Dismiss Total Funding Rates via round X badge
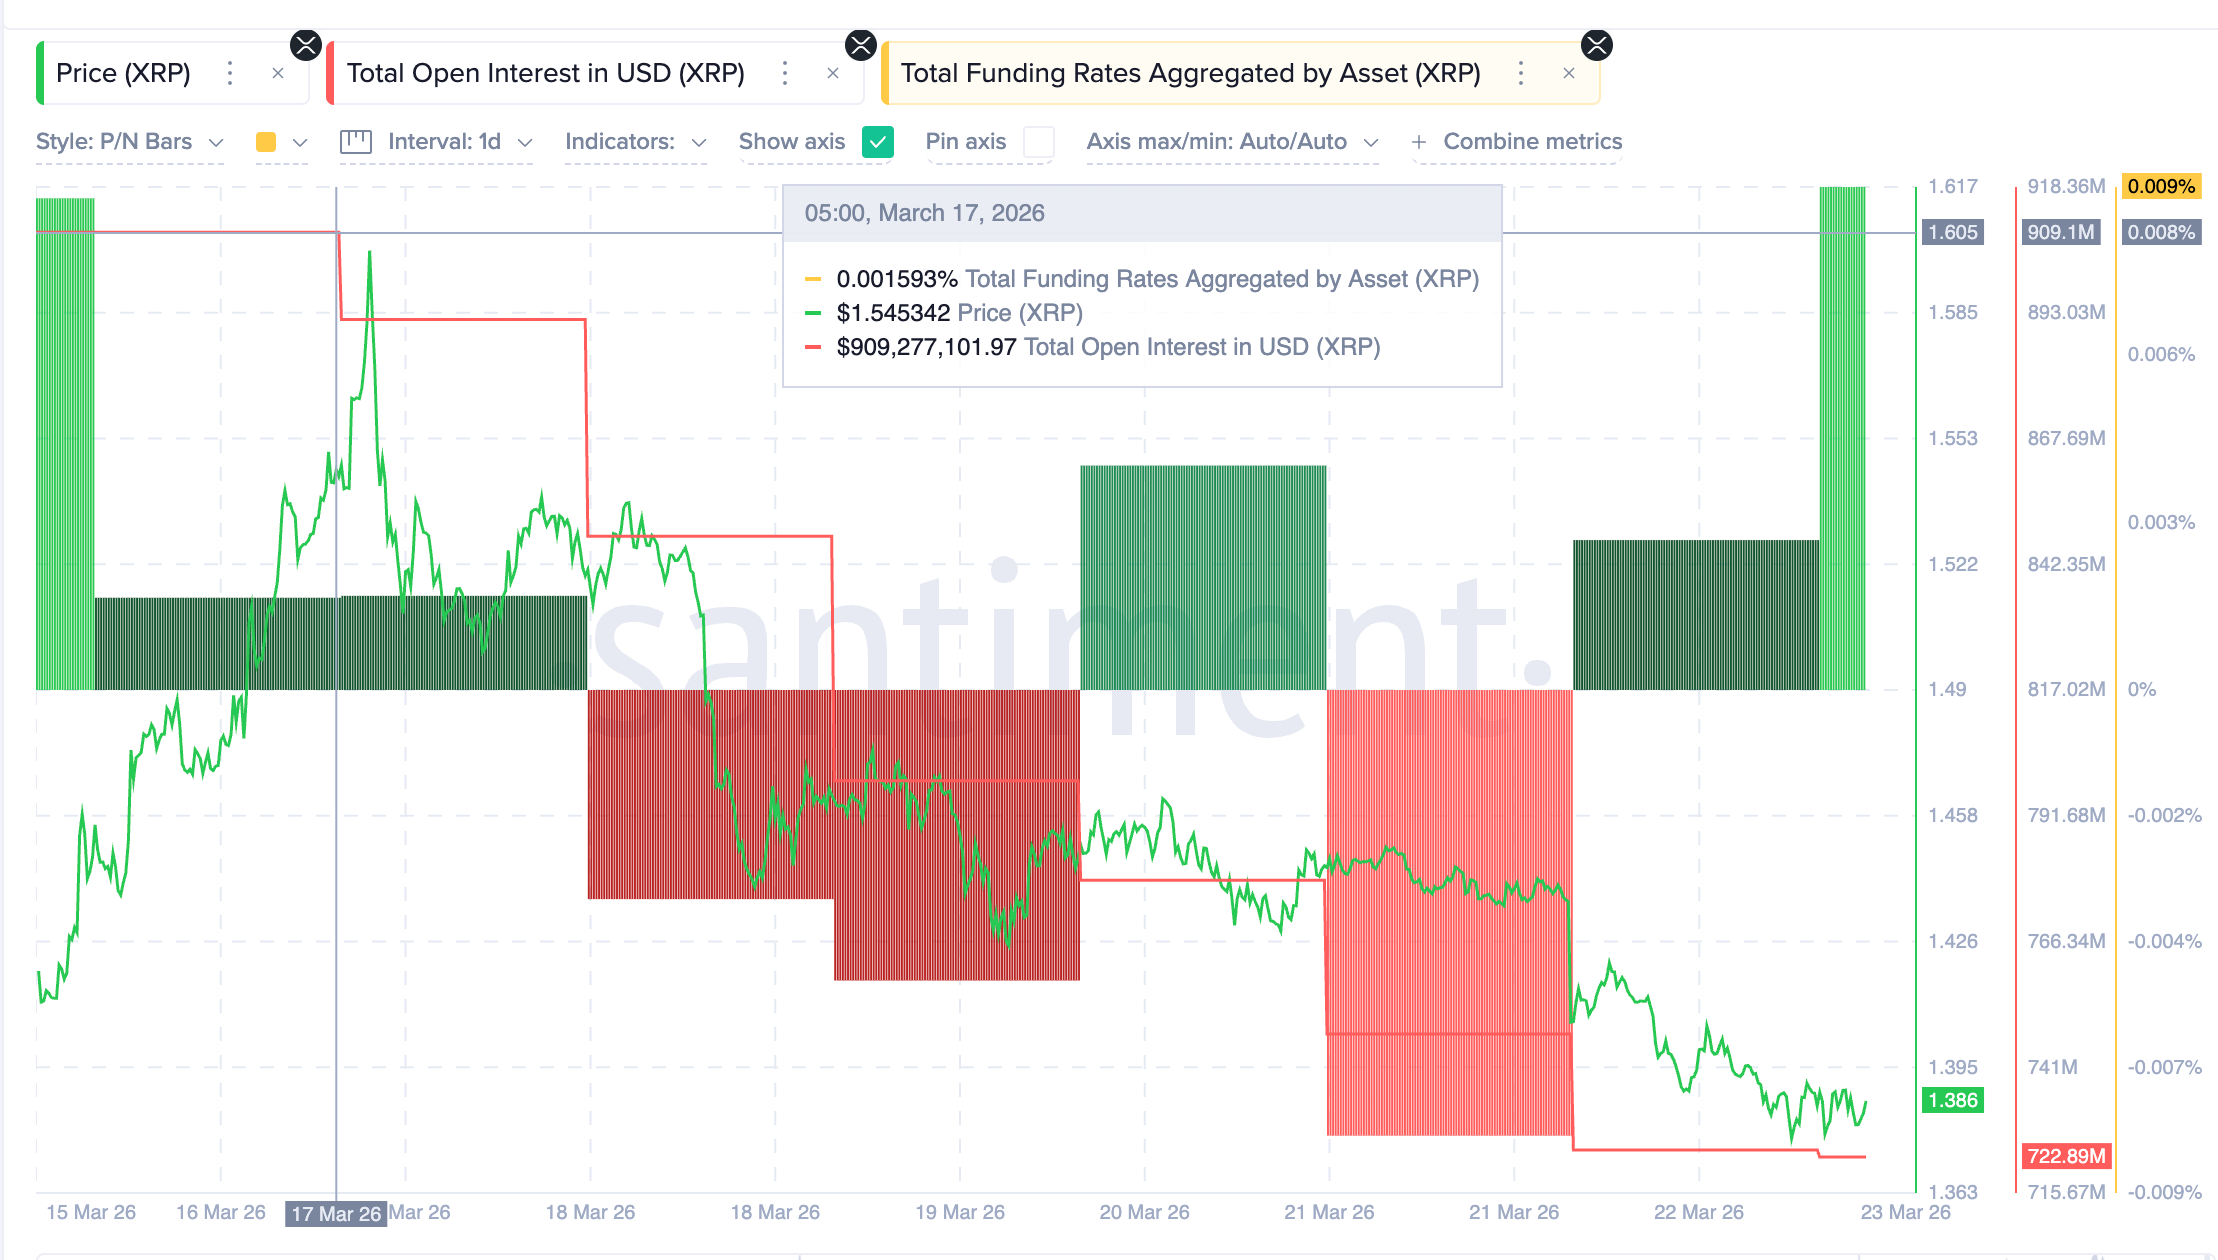Image resolution: width=2218 pixels, height=1260 pixels. [1596, 44]
